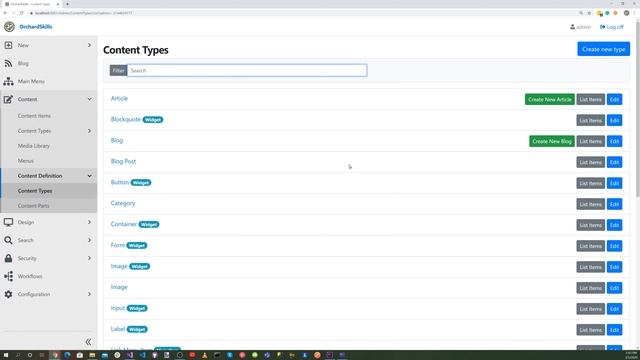Click the Filter search input field

[x=247, y=70]
